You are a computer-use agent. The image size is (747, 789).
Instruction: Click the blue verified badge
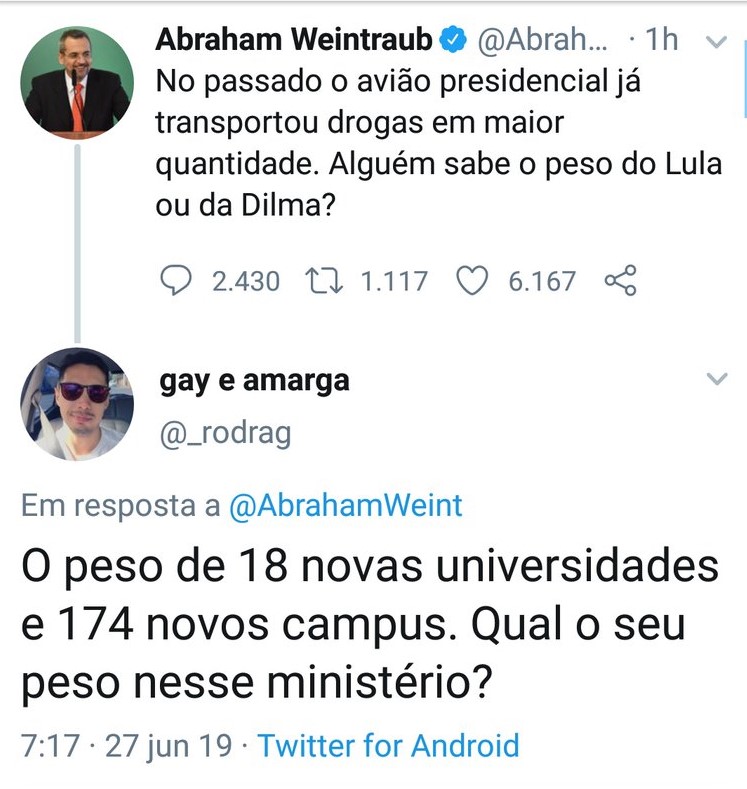[453, 40]
